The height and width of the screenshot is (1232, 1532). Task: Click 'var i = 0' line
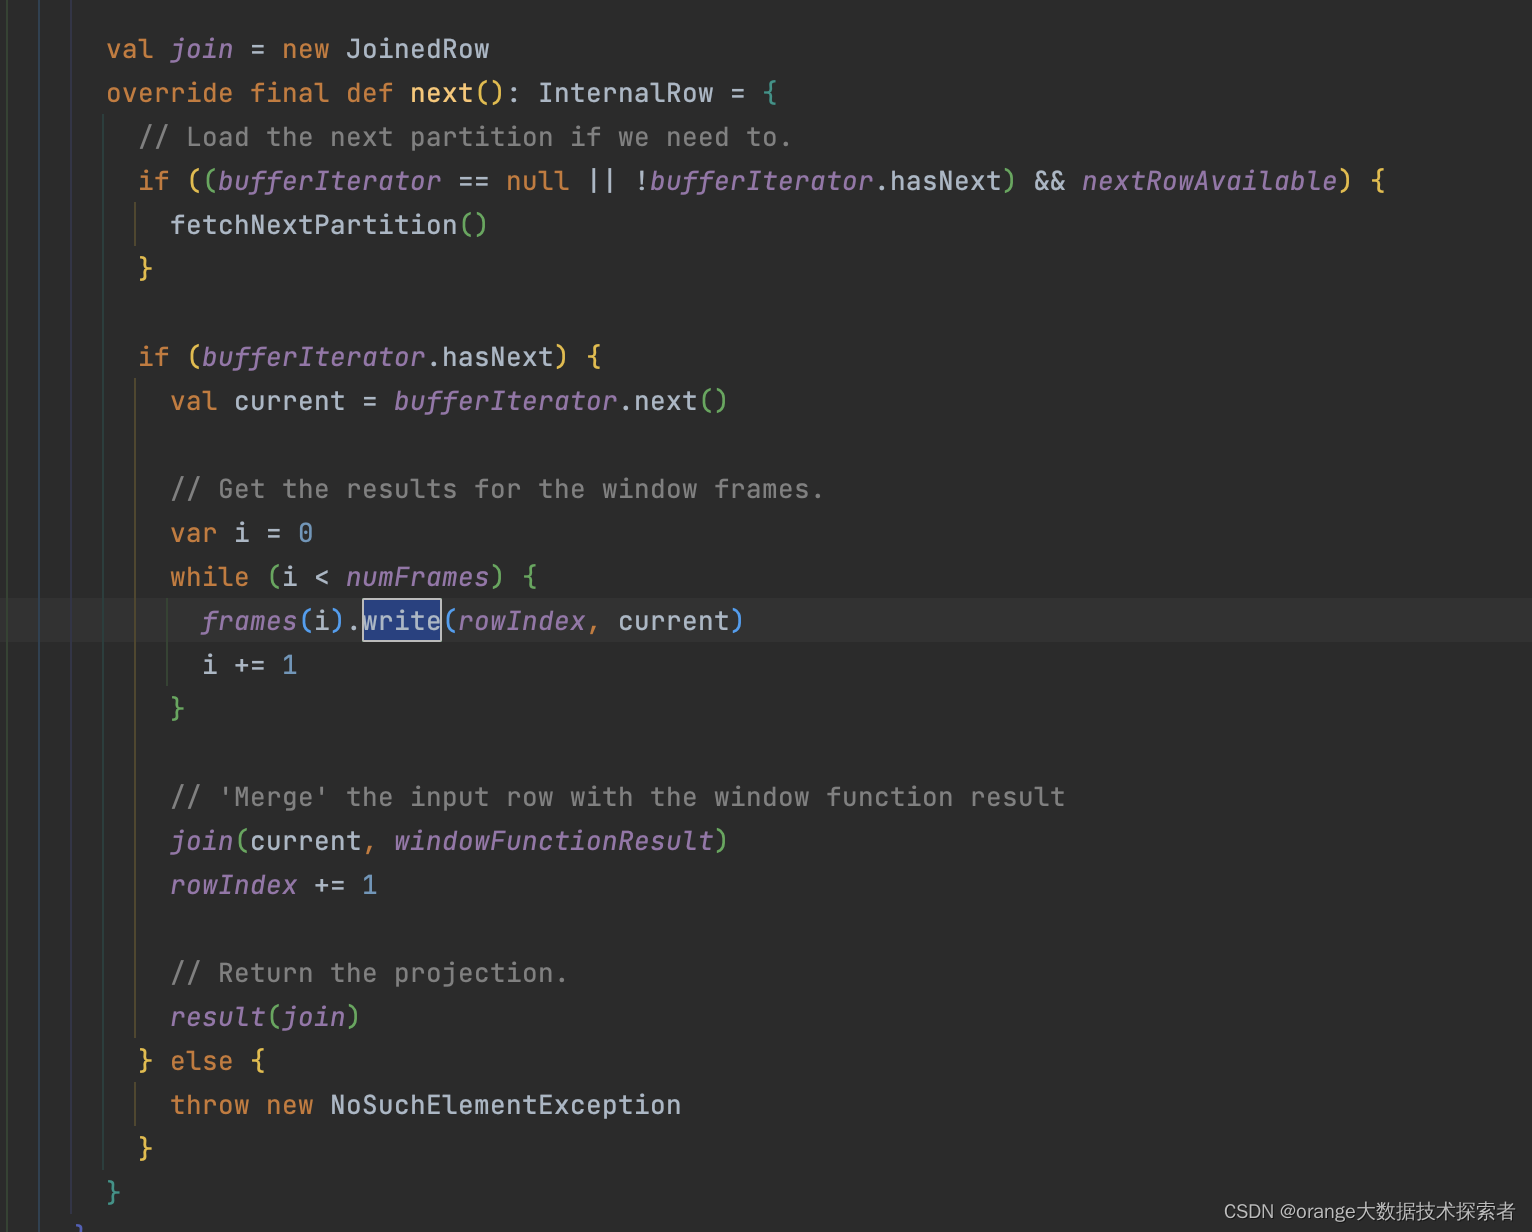242,533
